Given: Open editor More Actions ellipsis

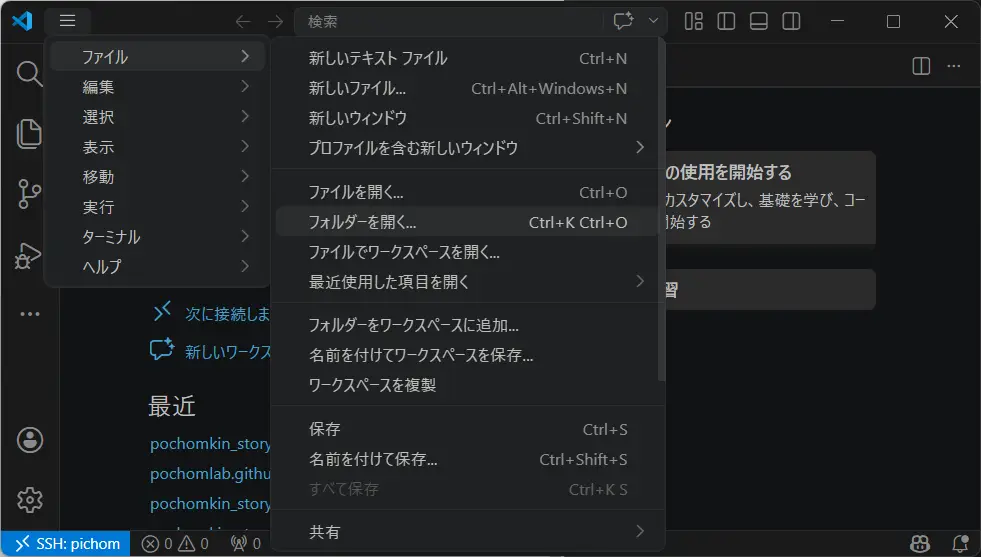Looking at the screenshot, I should coord(953,66).
